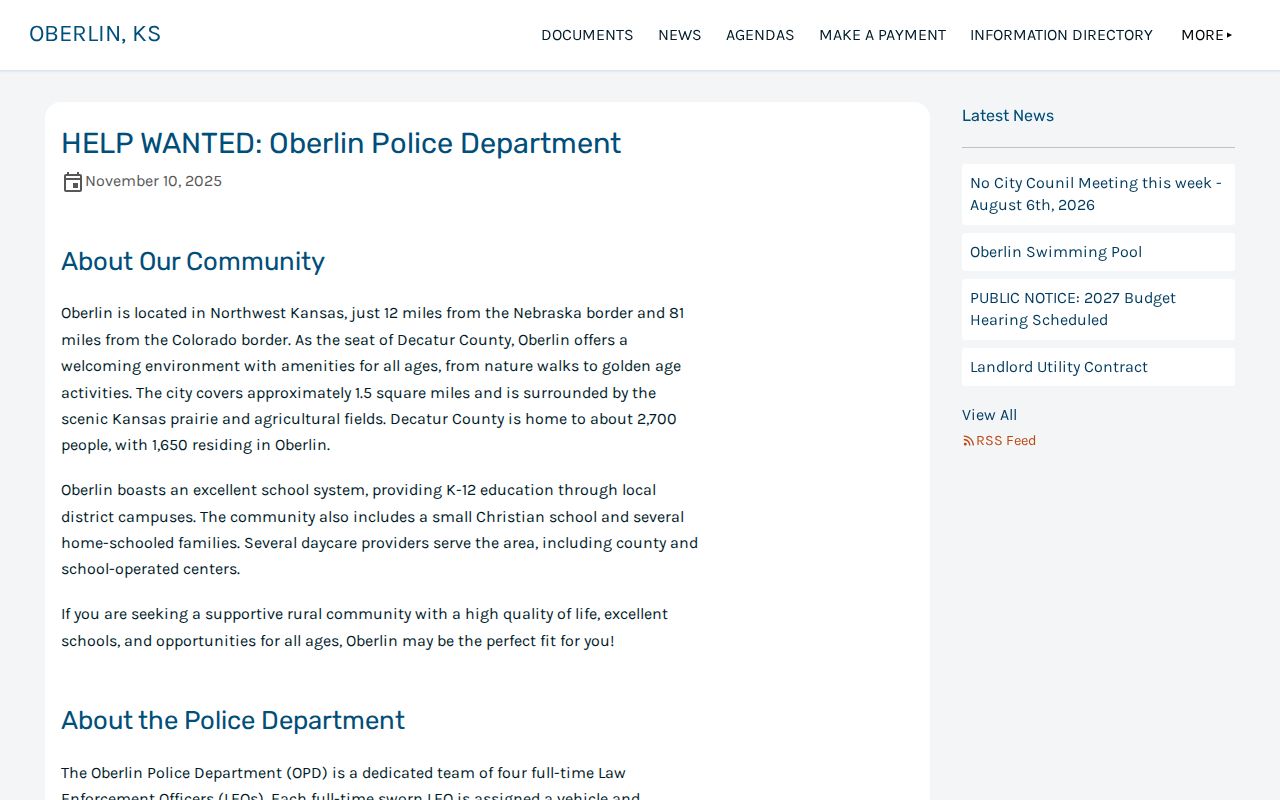
Task: Click the Oberlin, KS site title
Action: click(95, 34)
